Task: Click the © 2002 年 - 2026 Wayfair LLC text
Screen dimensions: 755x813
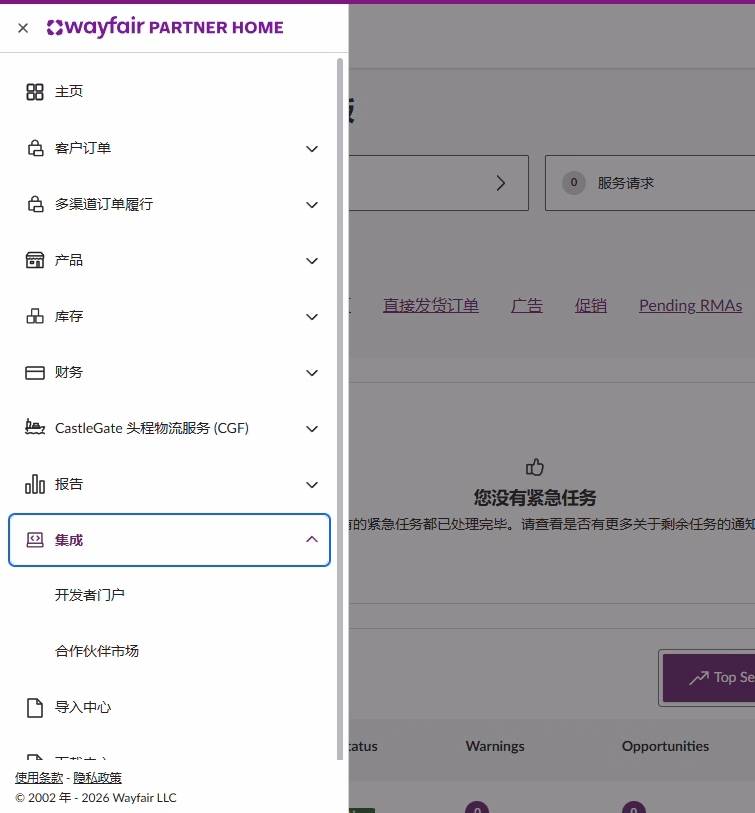Action: click(96, 798)
